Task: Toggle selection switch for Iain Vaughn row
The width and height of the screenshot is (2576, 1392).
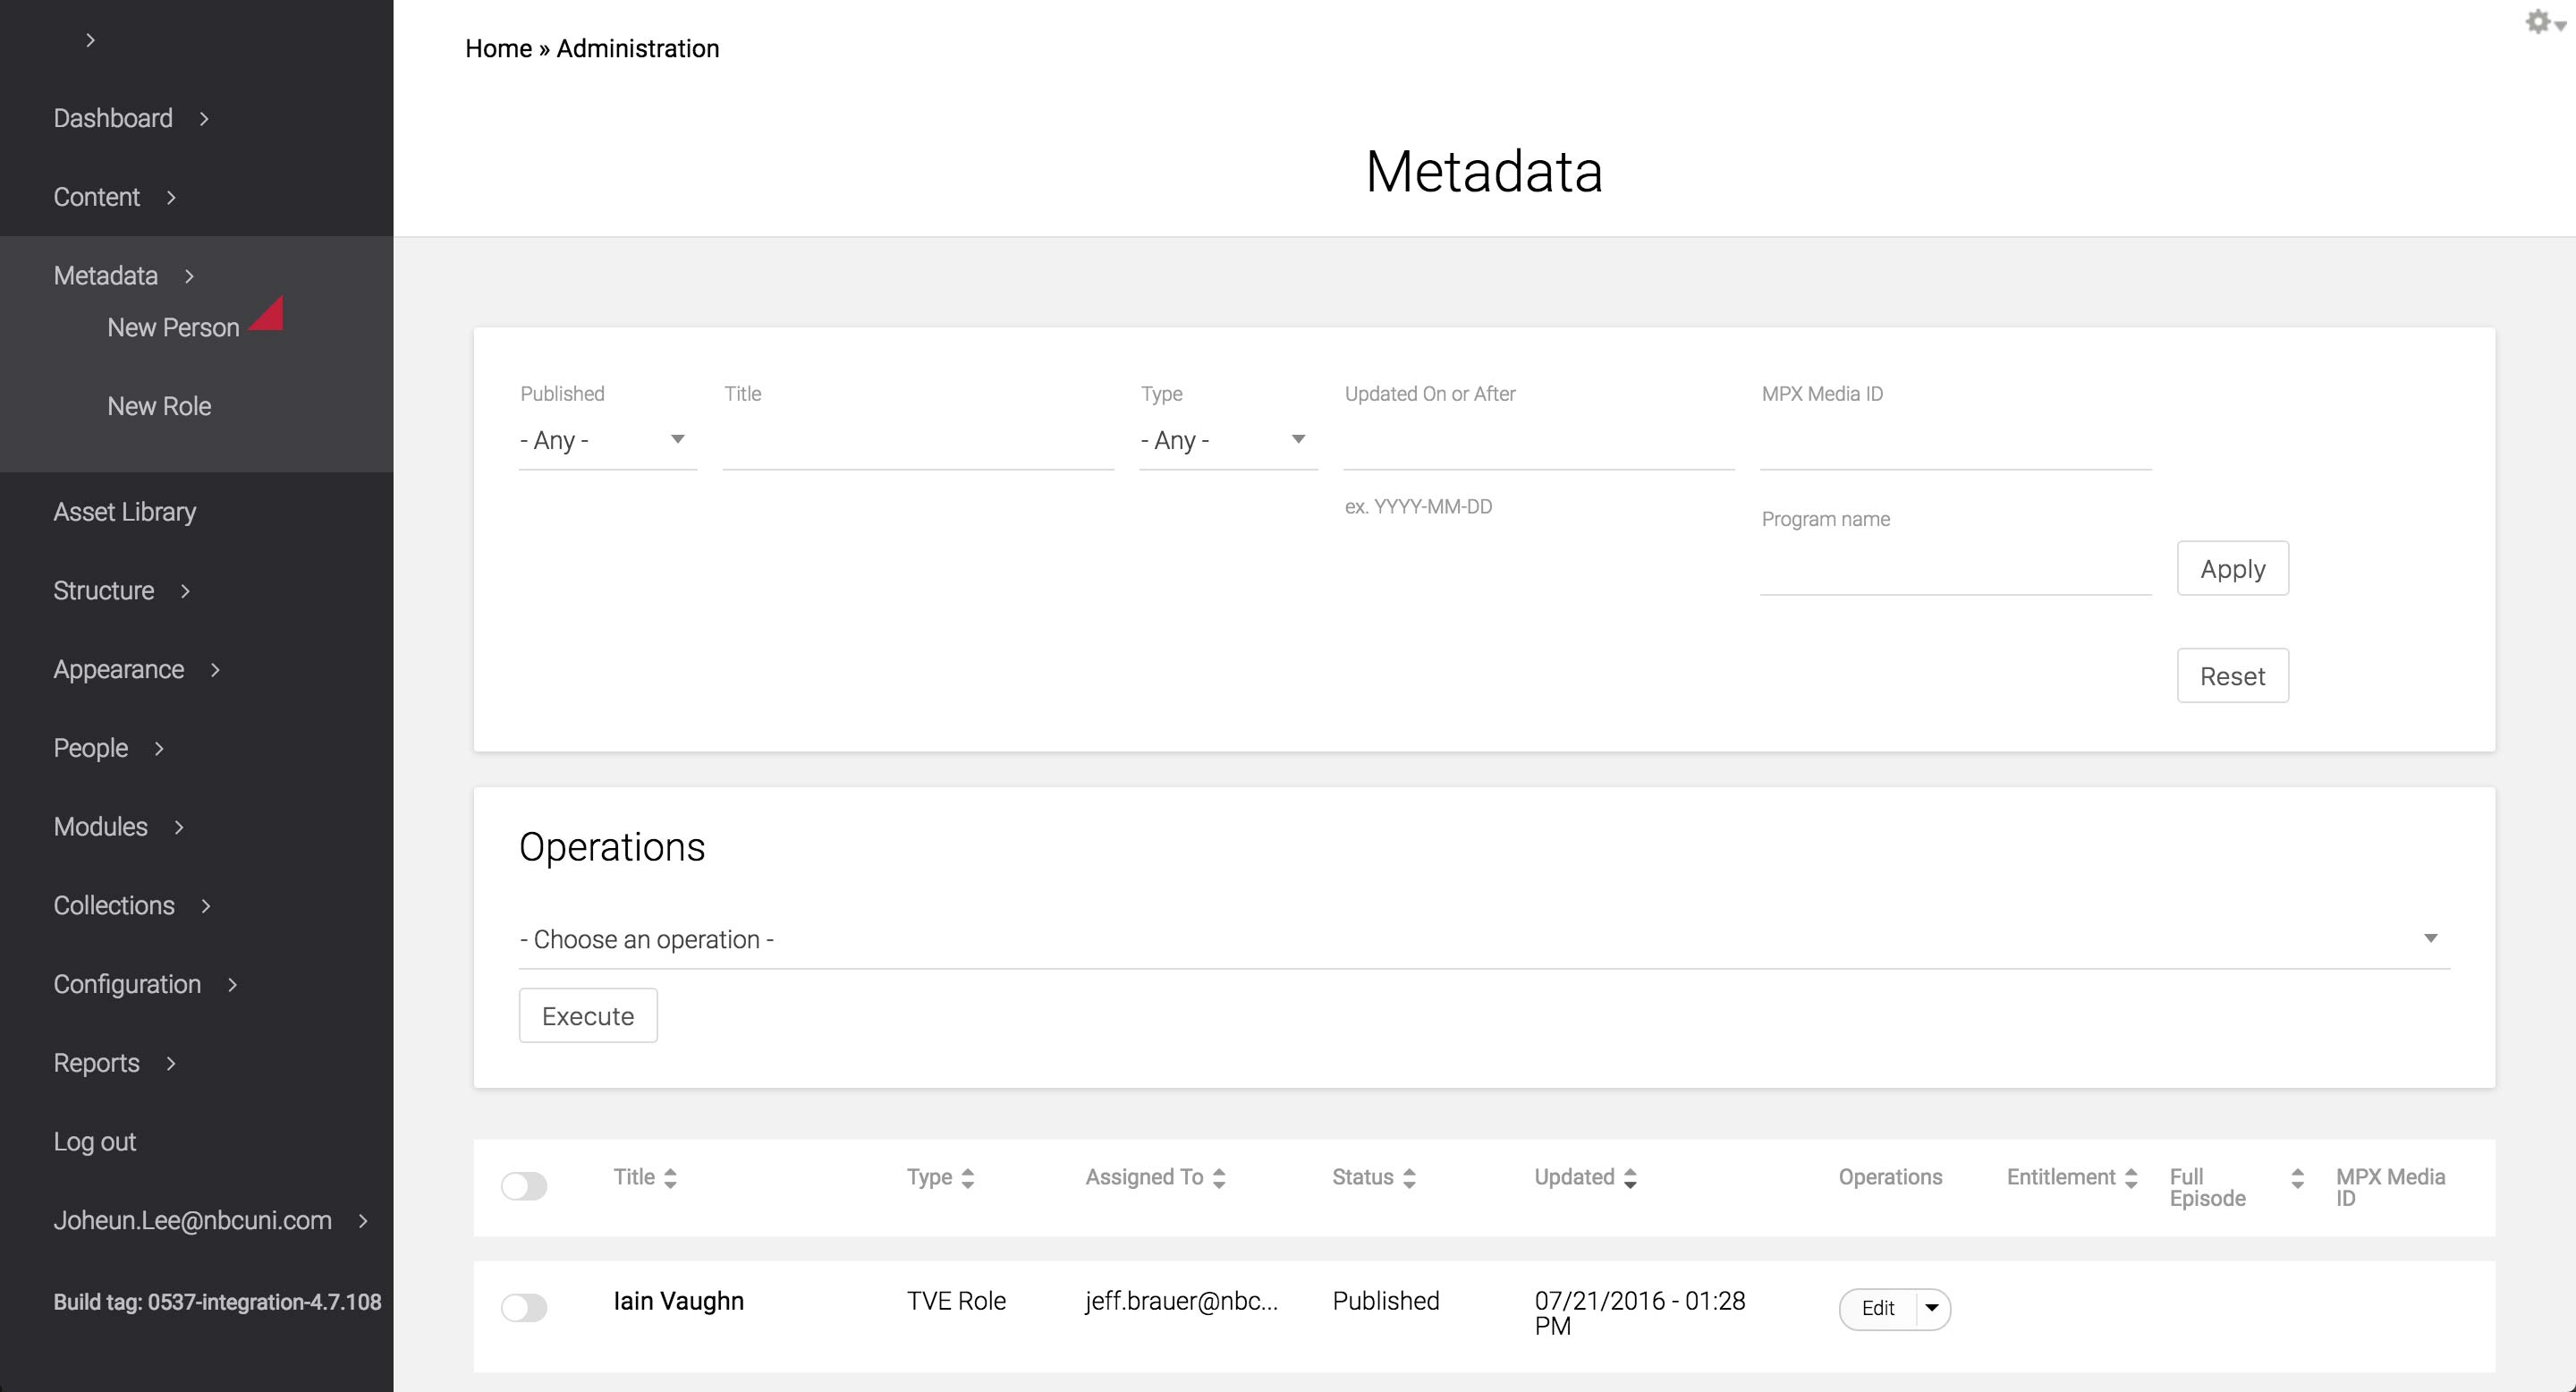Action: [524, 1307]
